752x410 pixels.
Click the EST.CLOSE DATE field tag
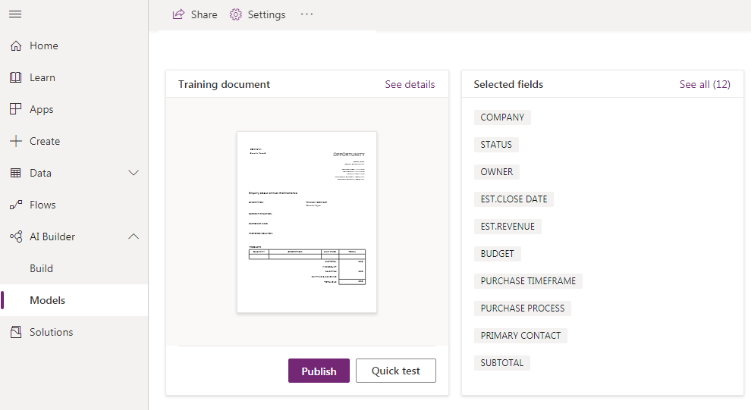[514, 199]
